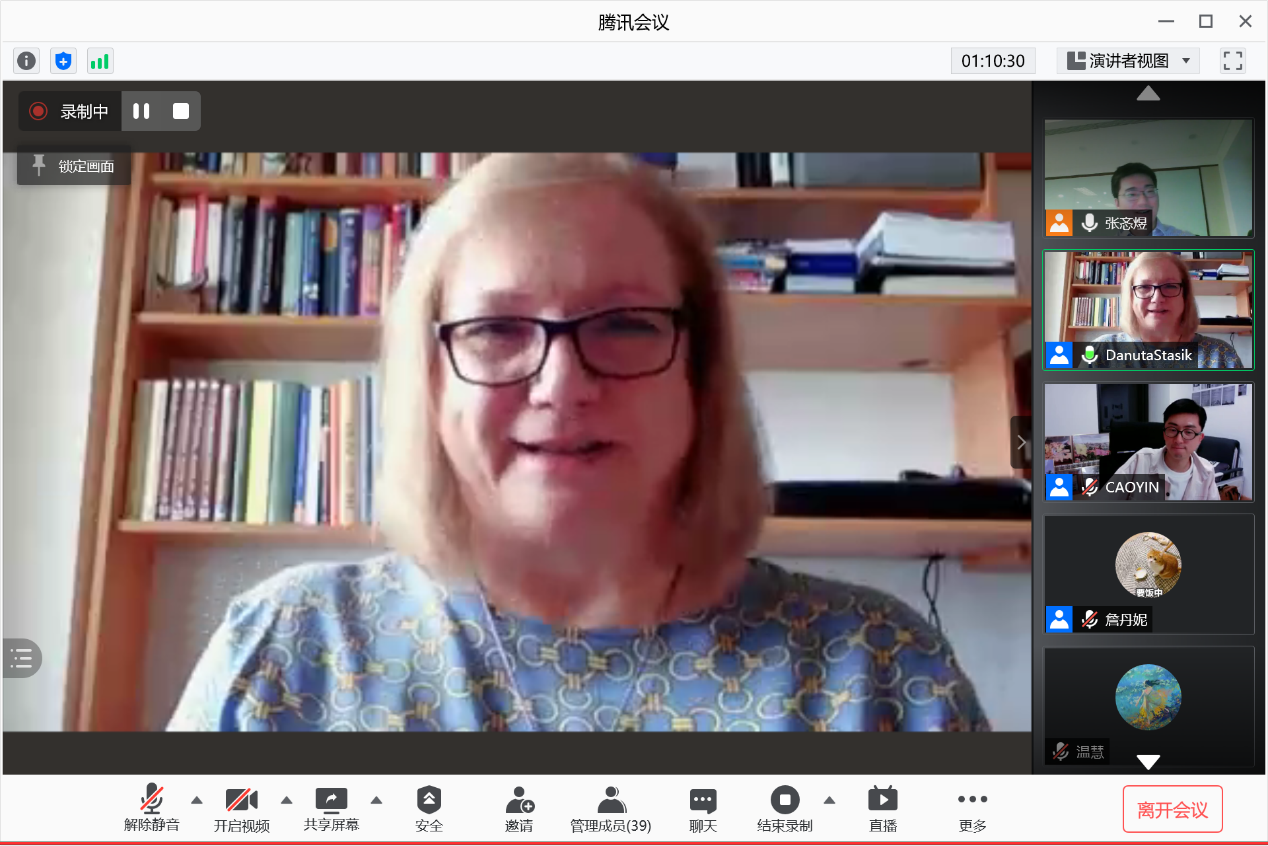Open the speaker view (演讲者视图) dropdown
The width and height of the screenshot is (1268, 846).
1128,61
